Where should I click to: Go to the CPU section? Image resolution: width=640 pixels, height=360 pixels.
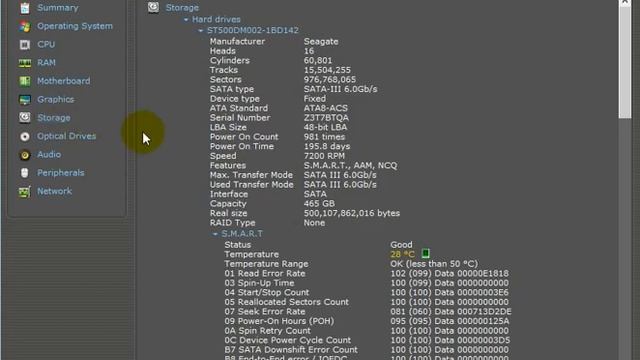(46, 44)
